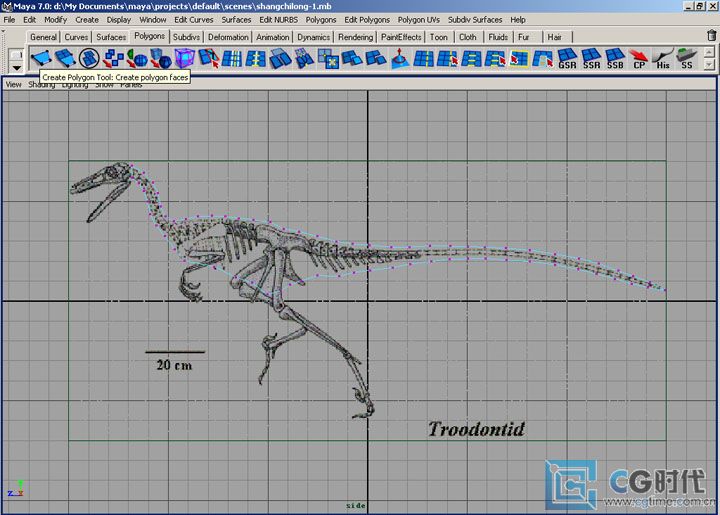
Task: Click the folded planes icon left of merge
Action: click(304, 58)
